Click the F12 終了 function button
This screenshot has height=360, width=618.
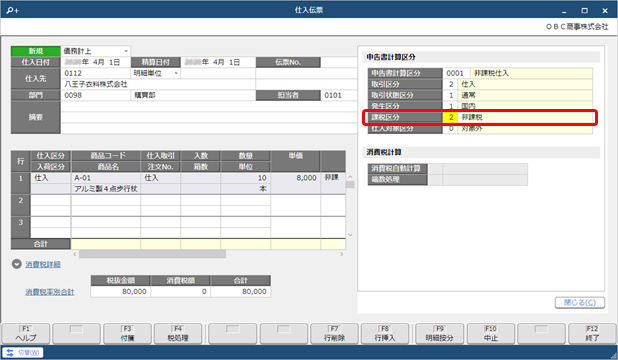point(592,334)
